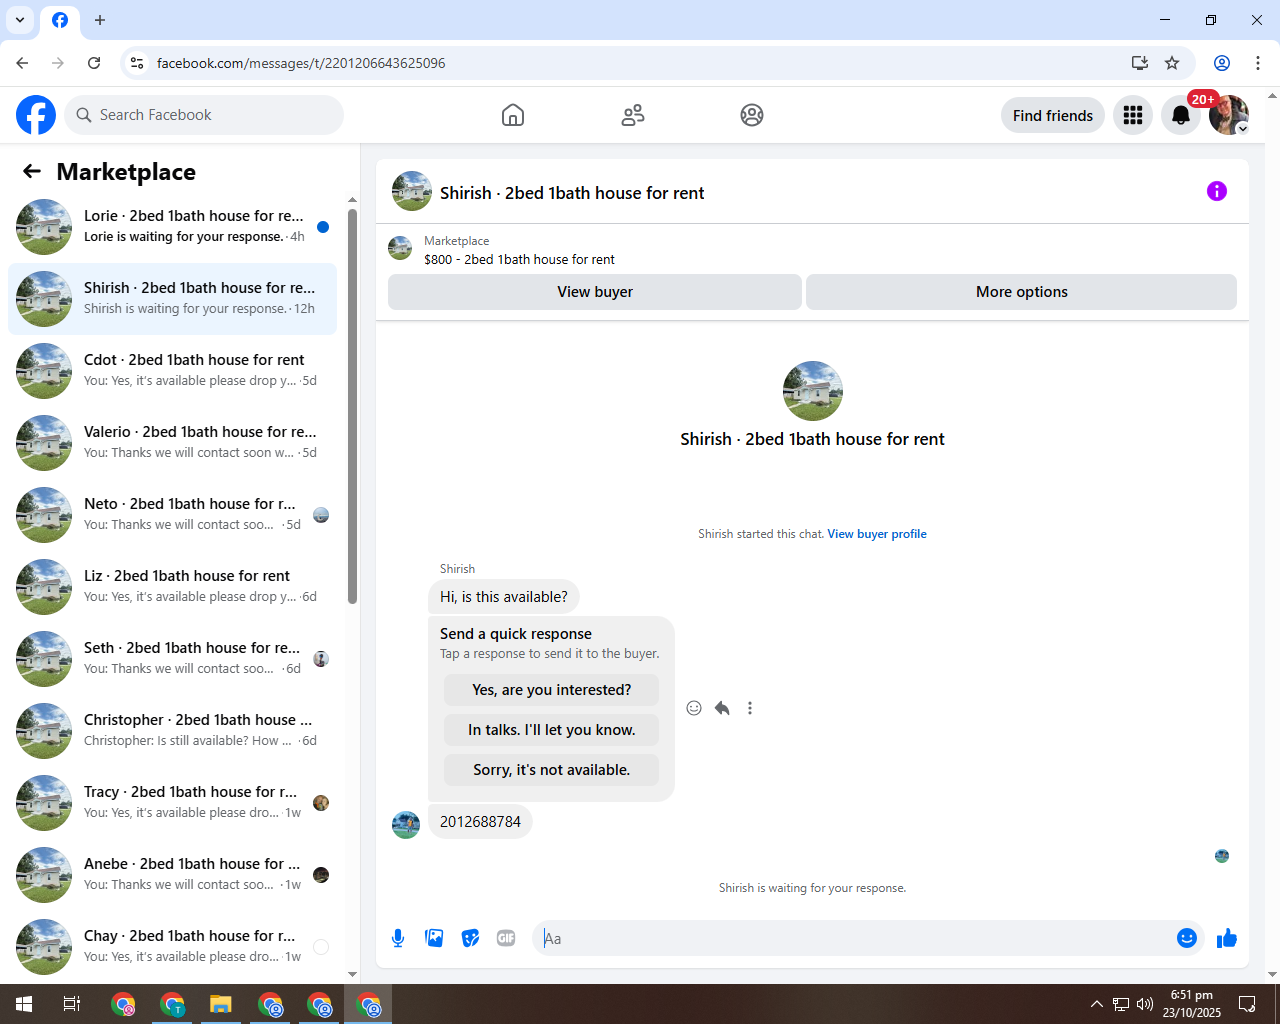Screen dimensions: 1280x1024
Task: Open the account profile picture menu
Action: (1229, 115)
